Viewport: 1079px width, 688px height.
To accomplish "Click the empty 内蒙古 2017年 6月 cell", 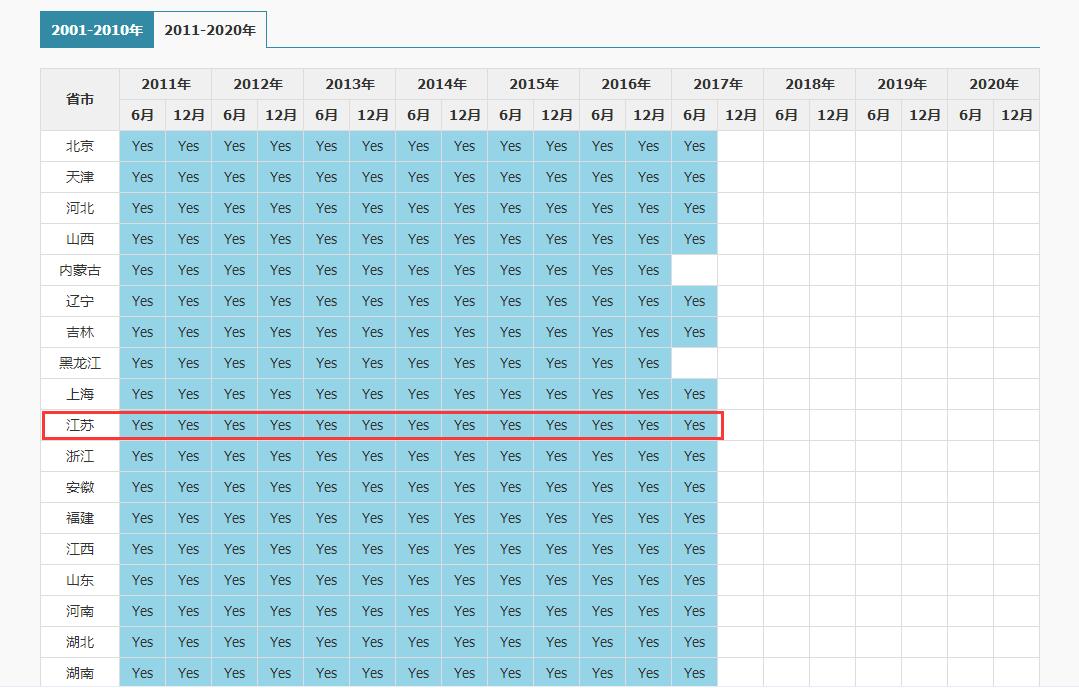I will pos(695,270).
